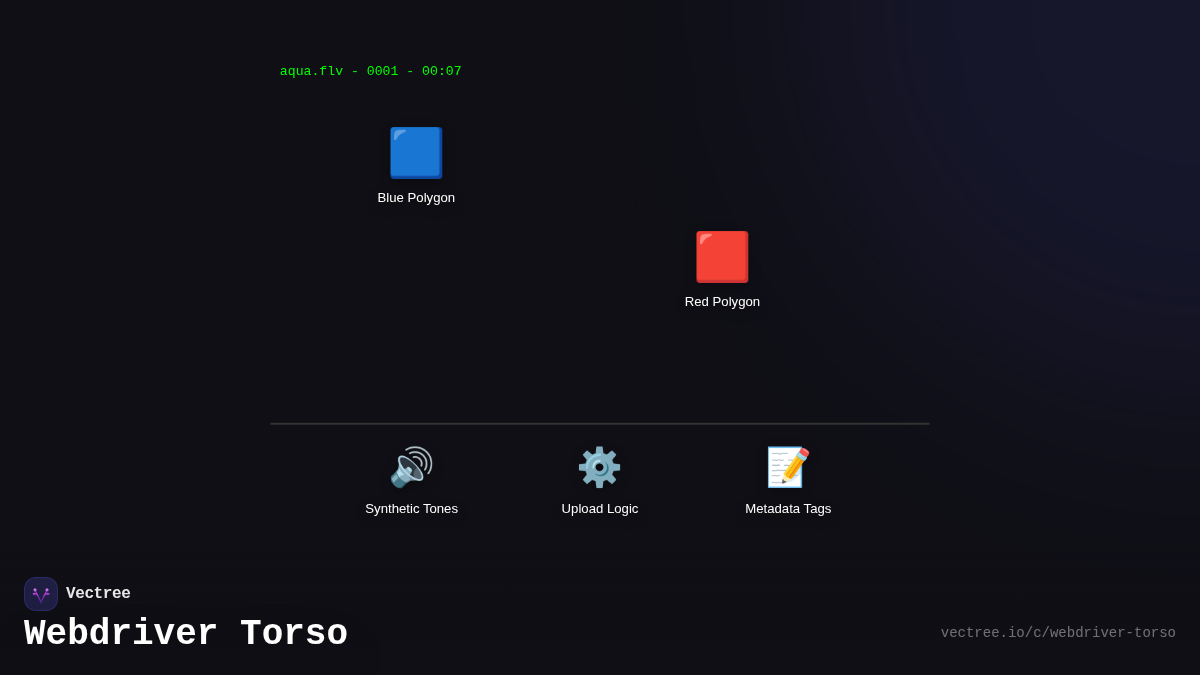Open vectree.io/c/webdriver-torso channel link
This screenshot has width=1200, height=675.
coord(1058,632)
